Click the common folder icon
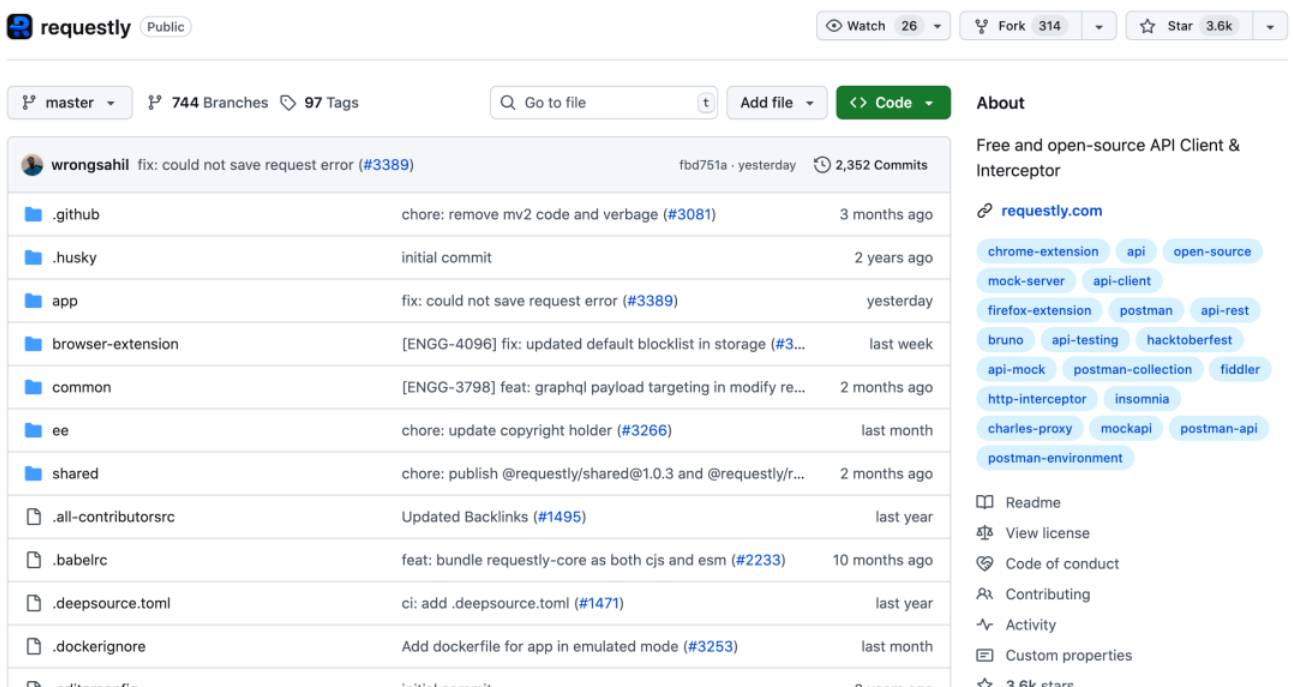The width and height of the screenshot is (1293, 687). (x=33, y=387)
